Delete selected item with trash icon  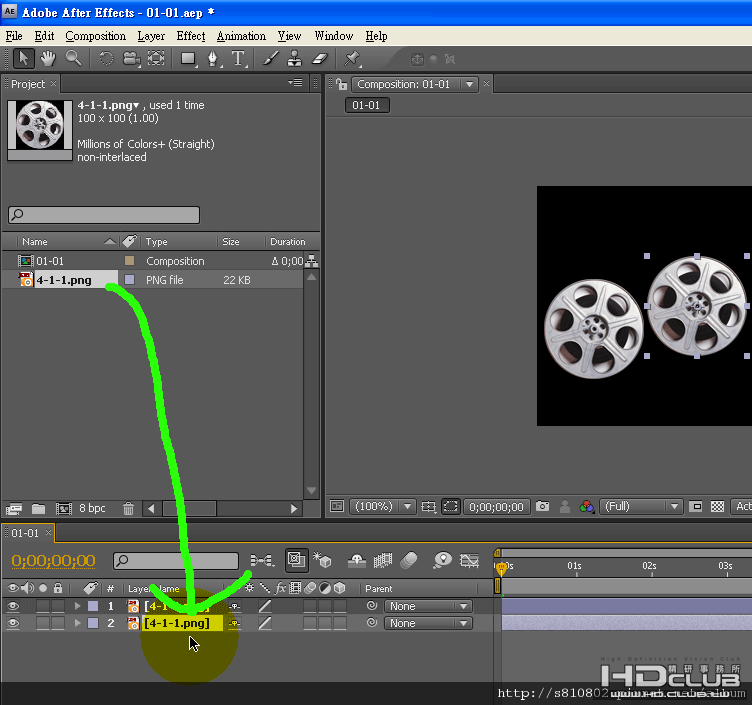(x=129, y=508)
